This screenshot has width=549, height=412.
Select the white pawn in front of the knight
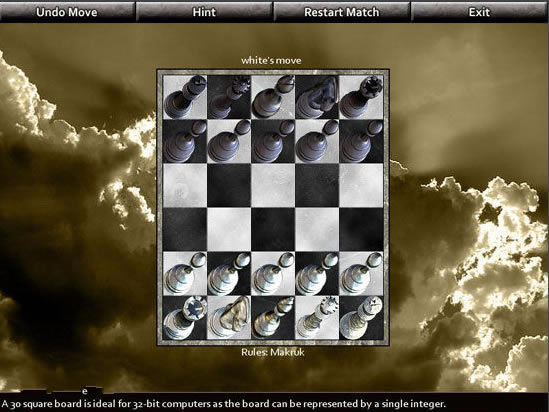[229, 274]
